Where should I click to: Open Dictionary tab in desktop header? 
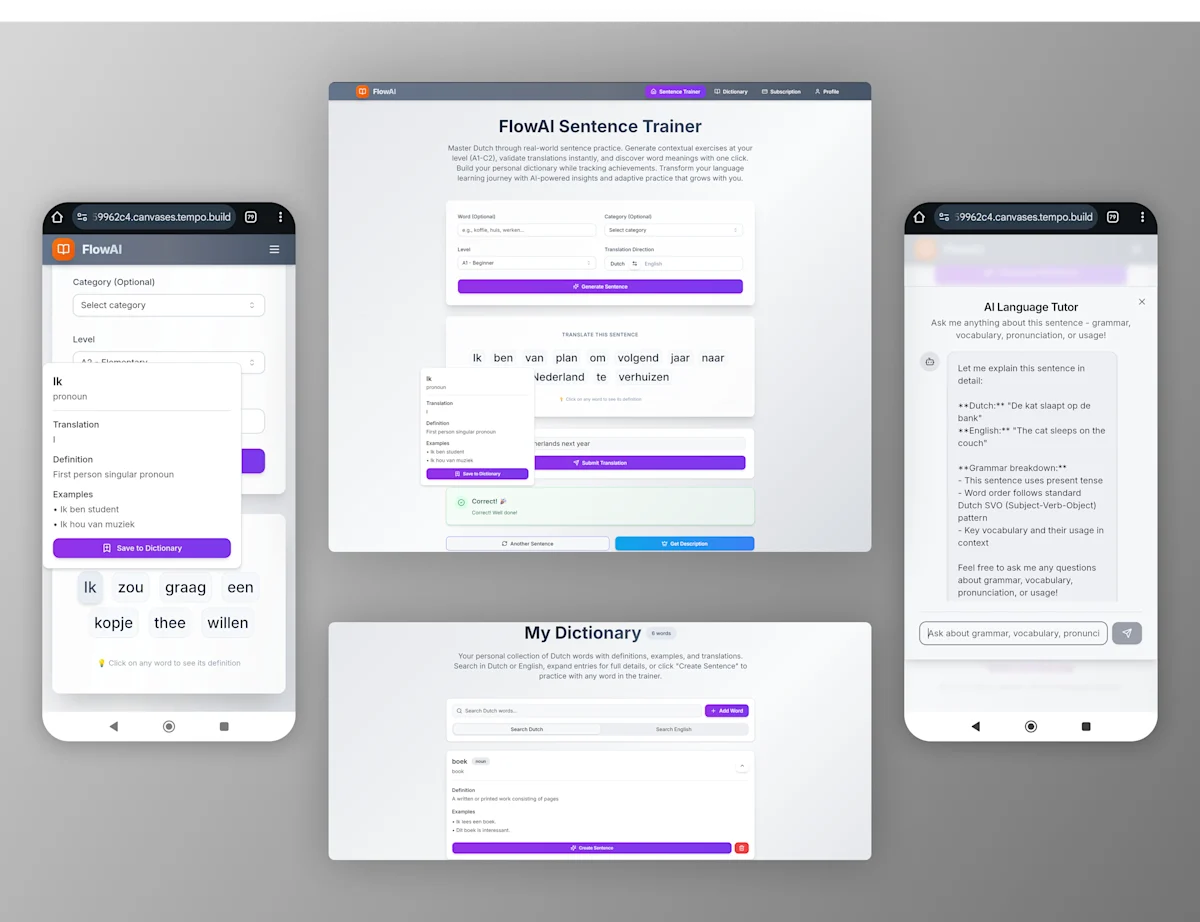[731, 91]
